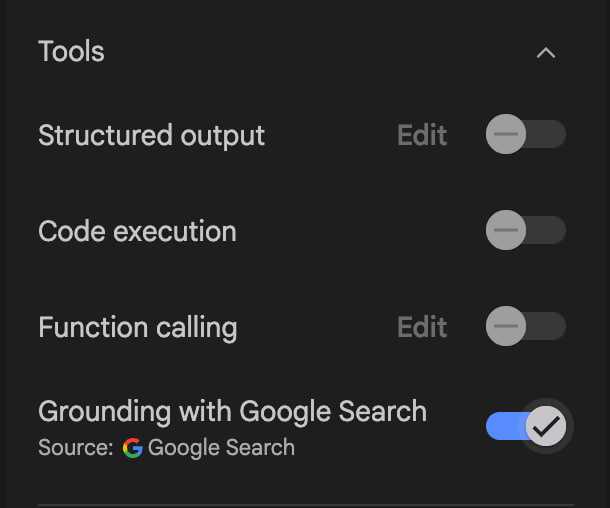Image resolution: width=610 pixels, height=508 pixels.
Task: Enable the Function calling toggle
Action: tap(526, 326)
